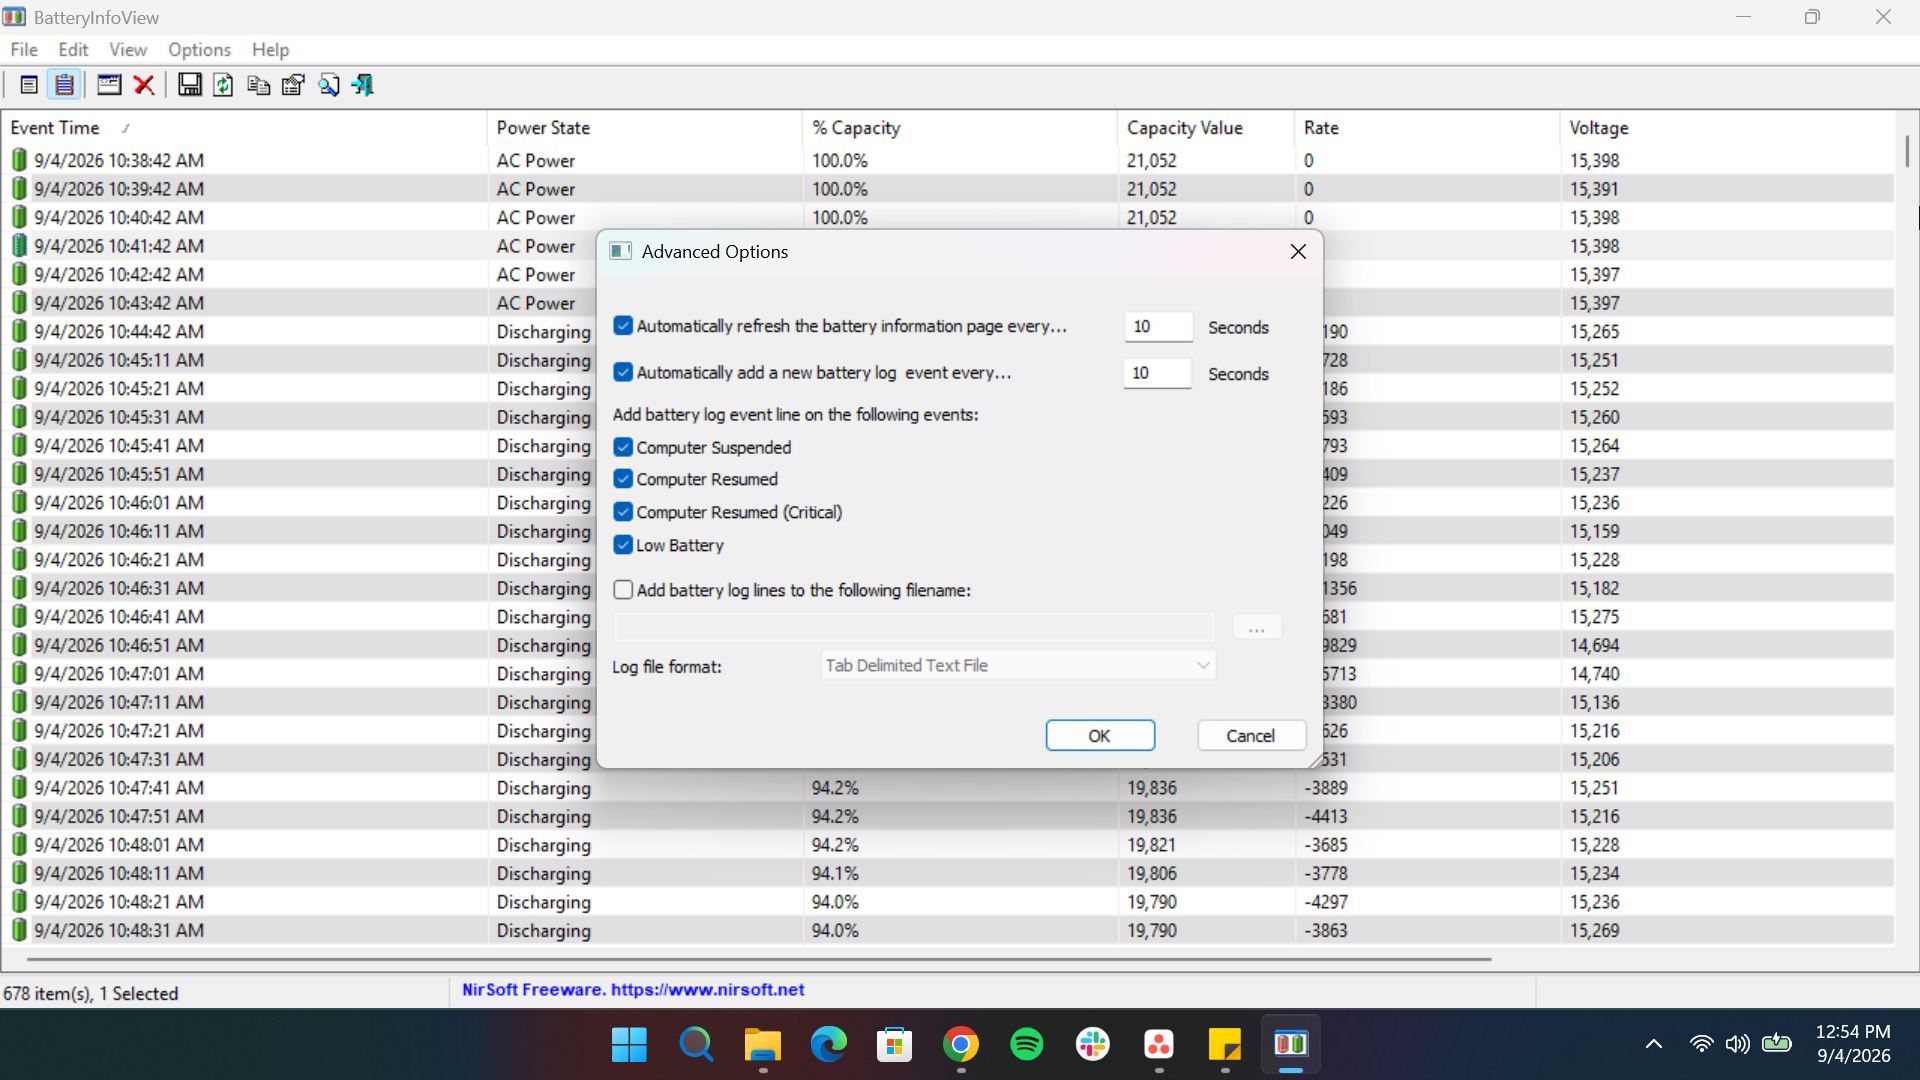
Task: Refresh the battery data icon
Action: click(x=223, y=85)
